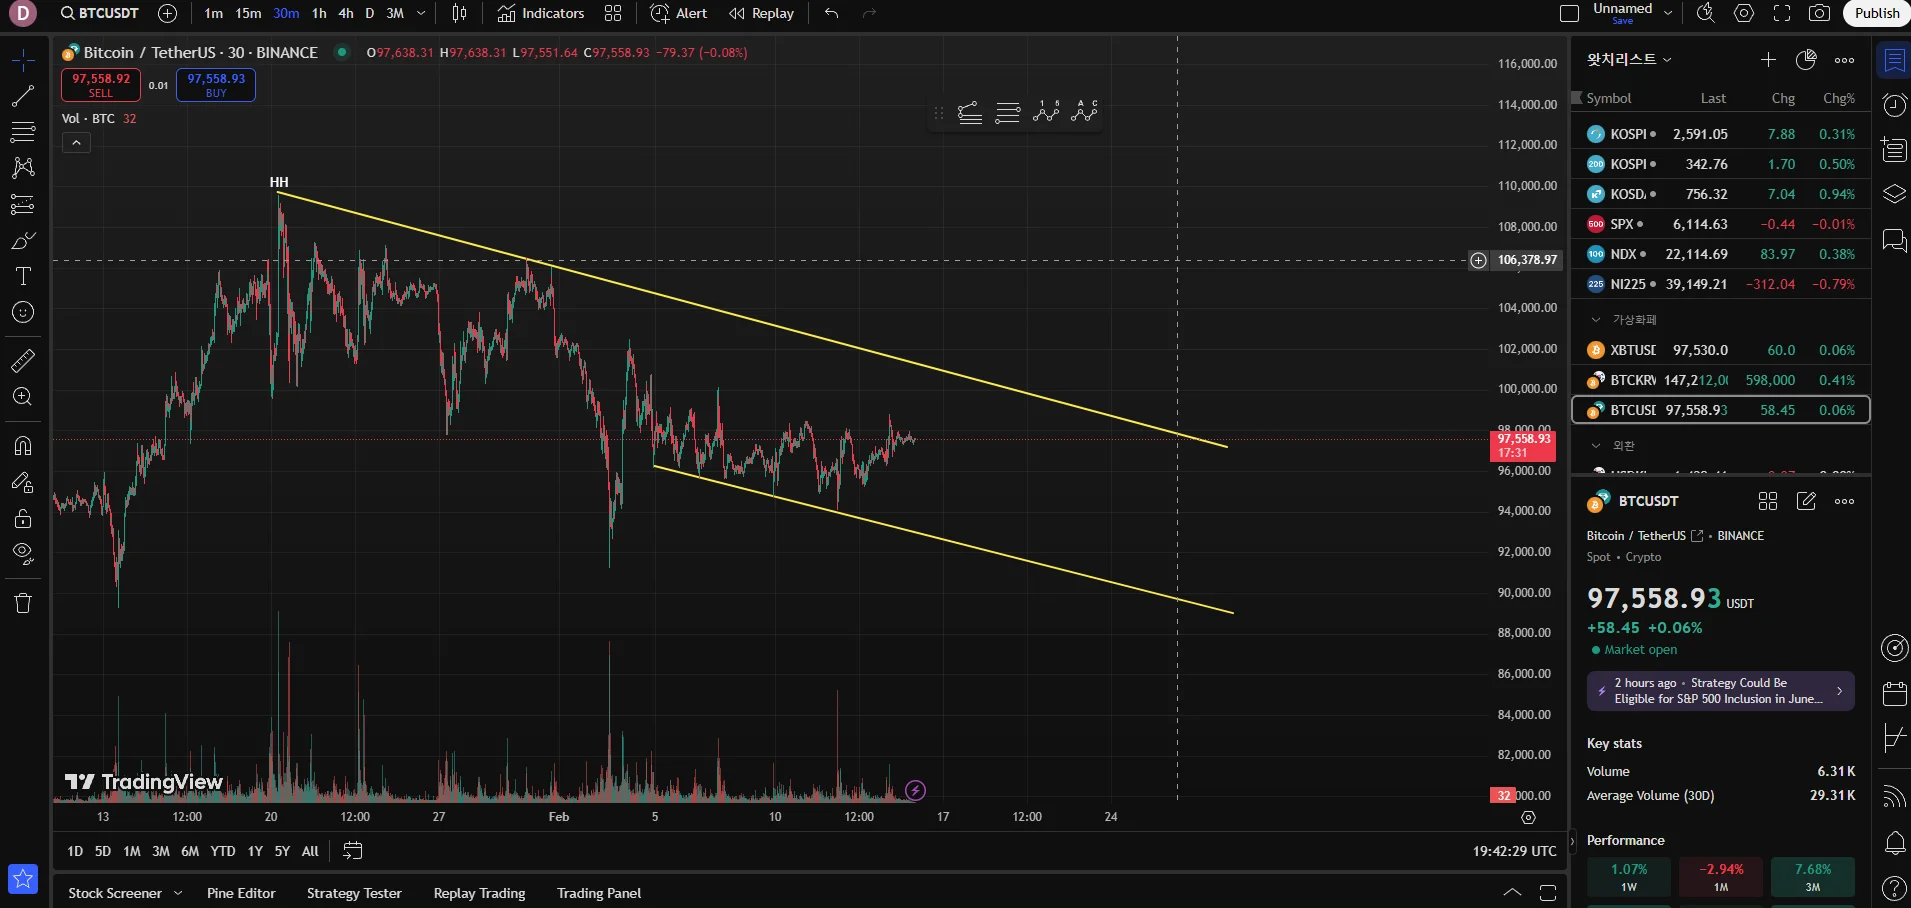Viewport: 1911px width, 908px height.
Task: Open the Fibonacci and Gann tools
Action: 23,132
